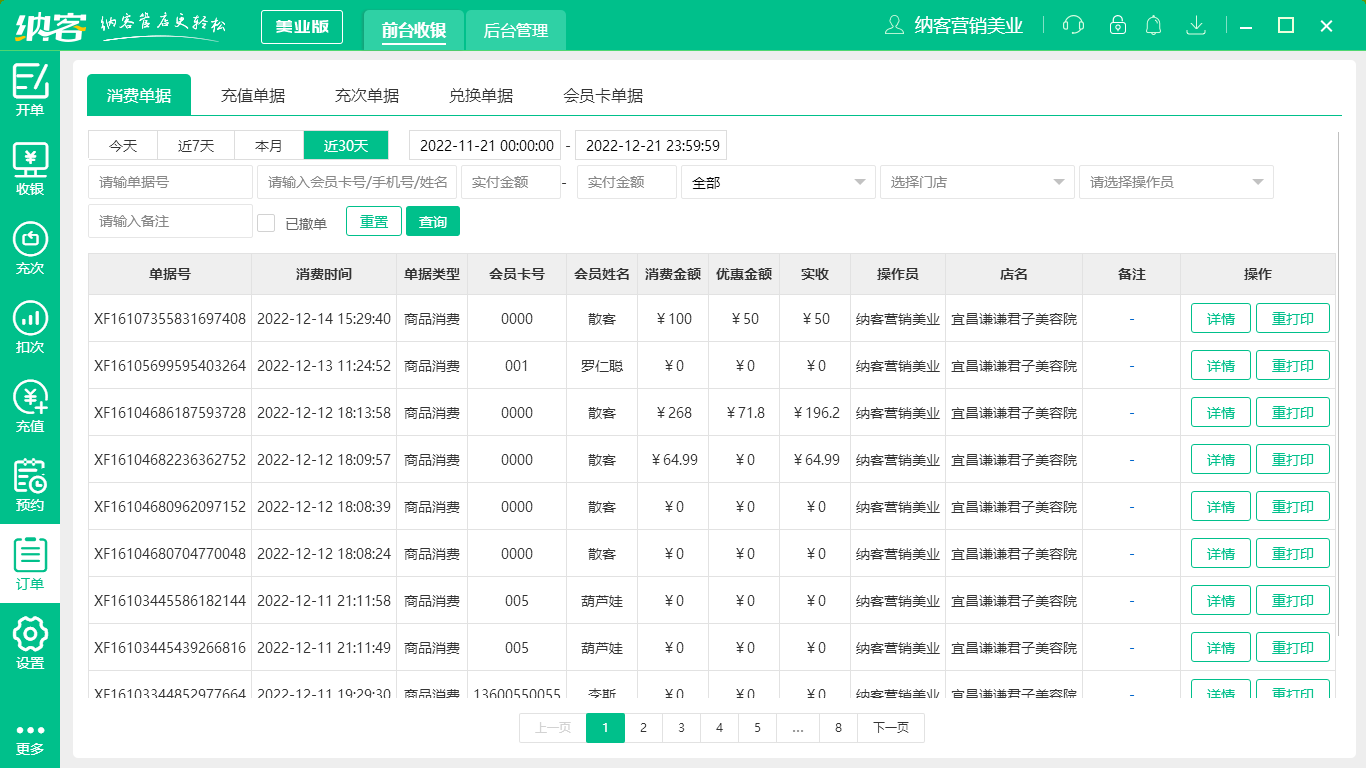Expand the 请选择操作员 operator dropdown
The width and height of the screenshot is (1366, 768).
tap(1175, 182)
